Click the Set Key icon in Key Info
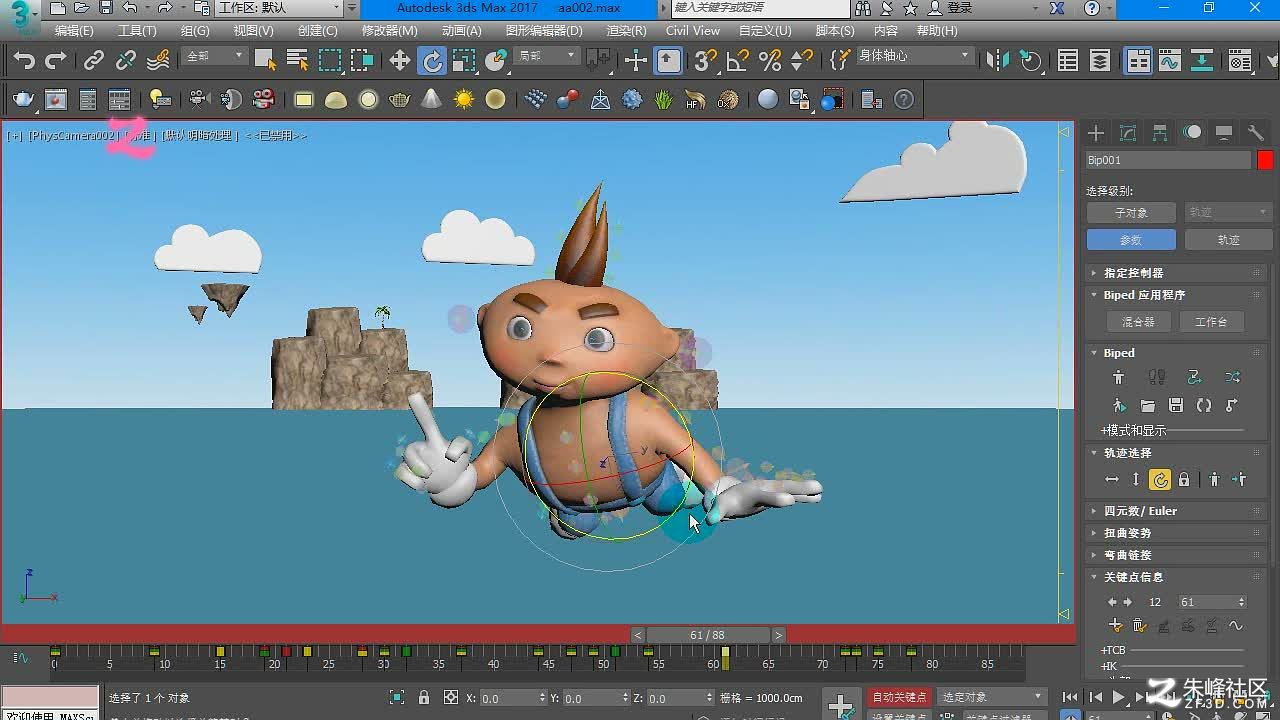Viewport: 1280px width, 720px height. [1116, 626]
